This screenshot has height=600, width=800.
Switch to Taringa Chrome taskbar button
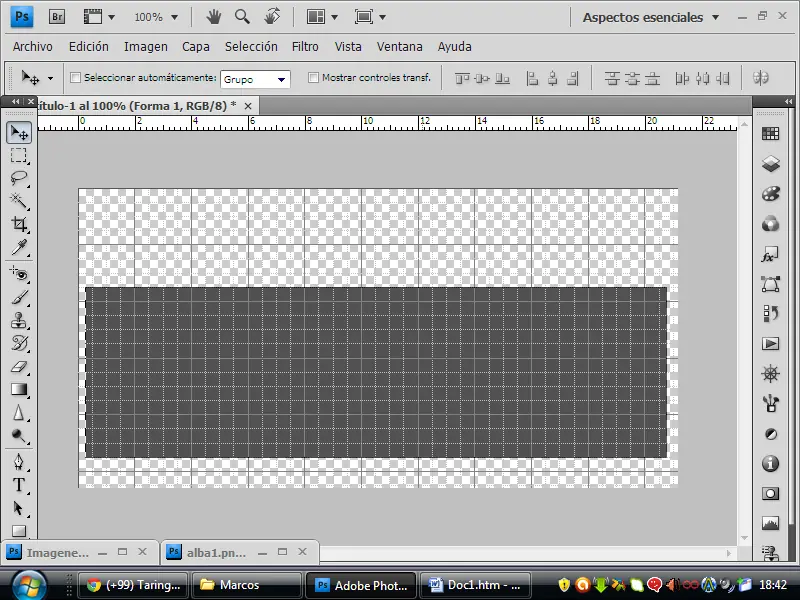point(133,585)
